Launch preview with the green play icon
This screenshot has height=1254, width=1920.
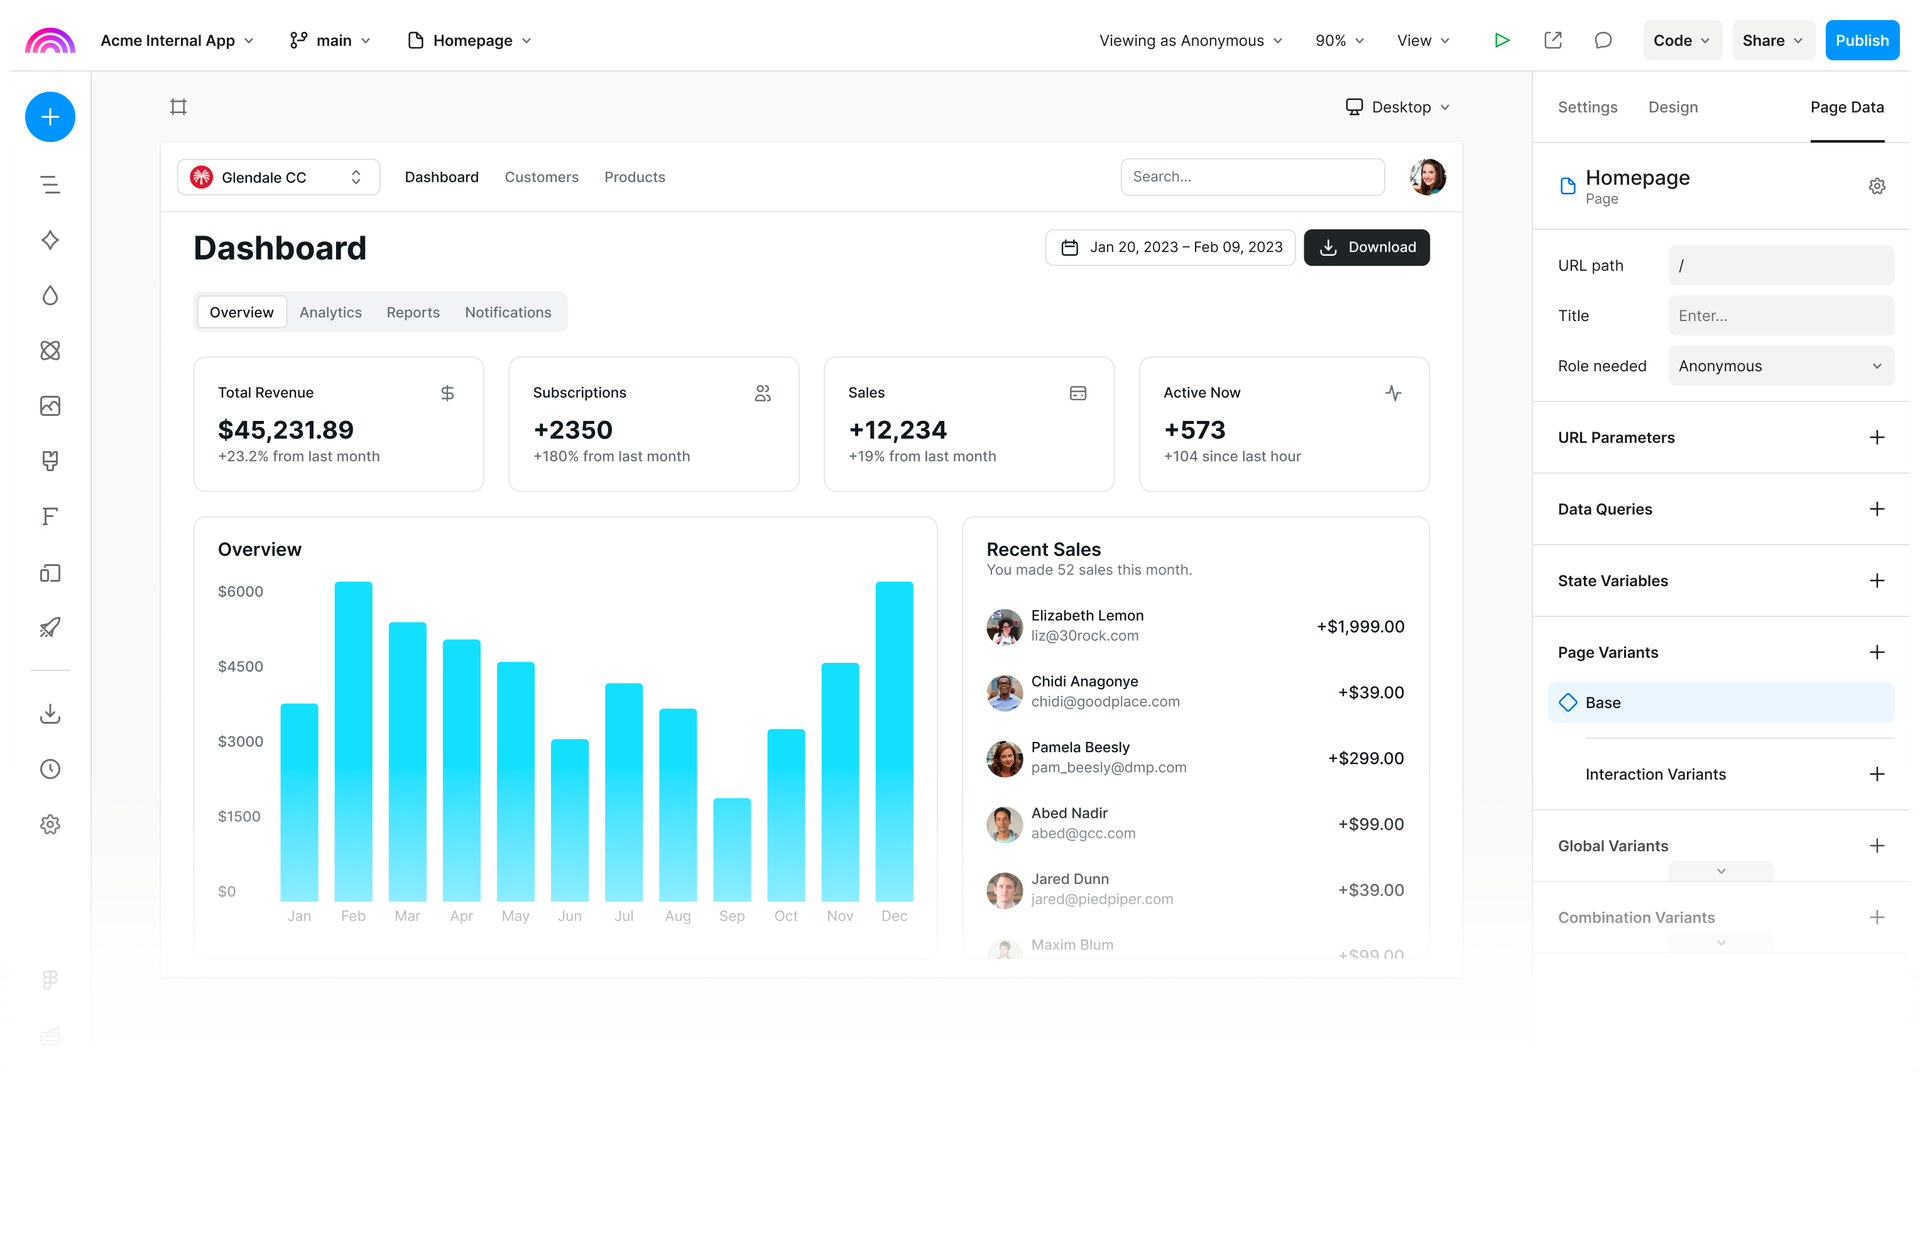tap(1502, 40)
